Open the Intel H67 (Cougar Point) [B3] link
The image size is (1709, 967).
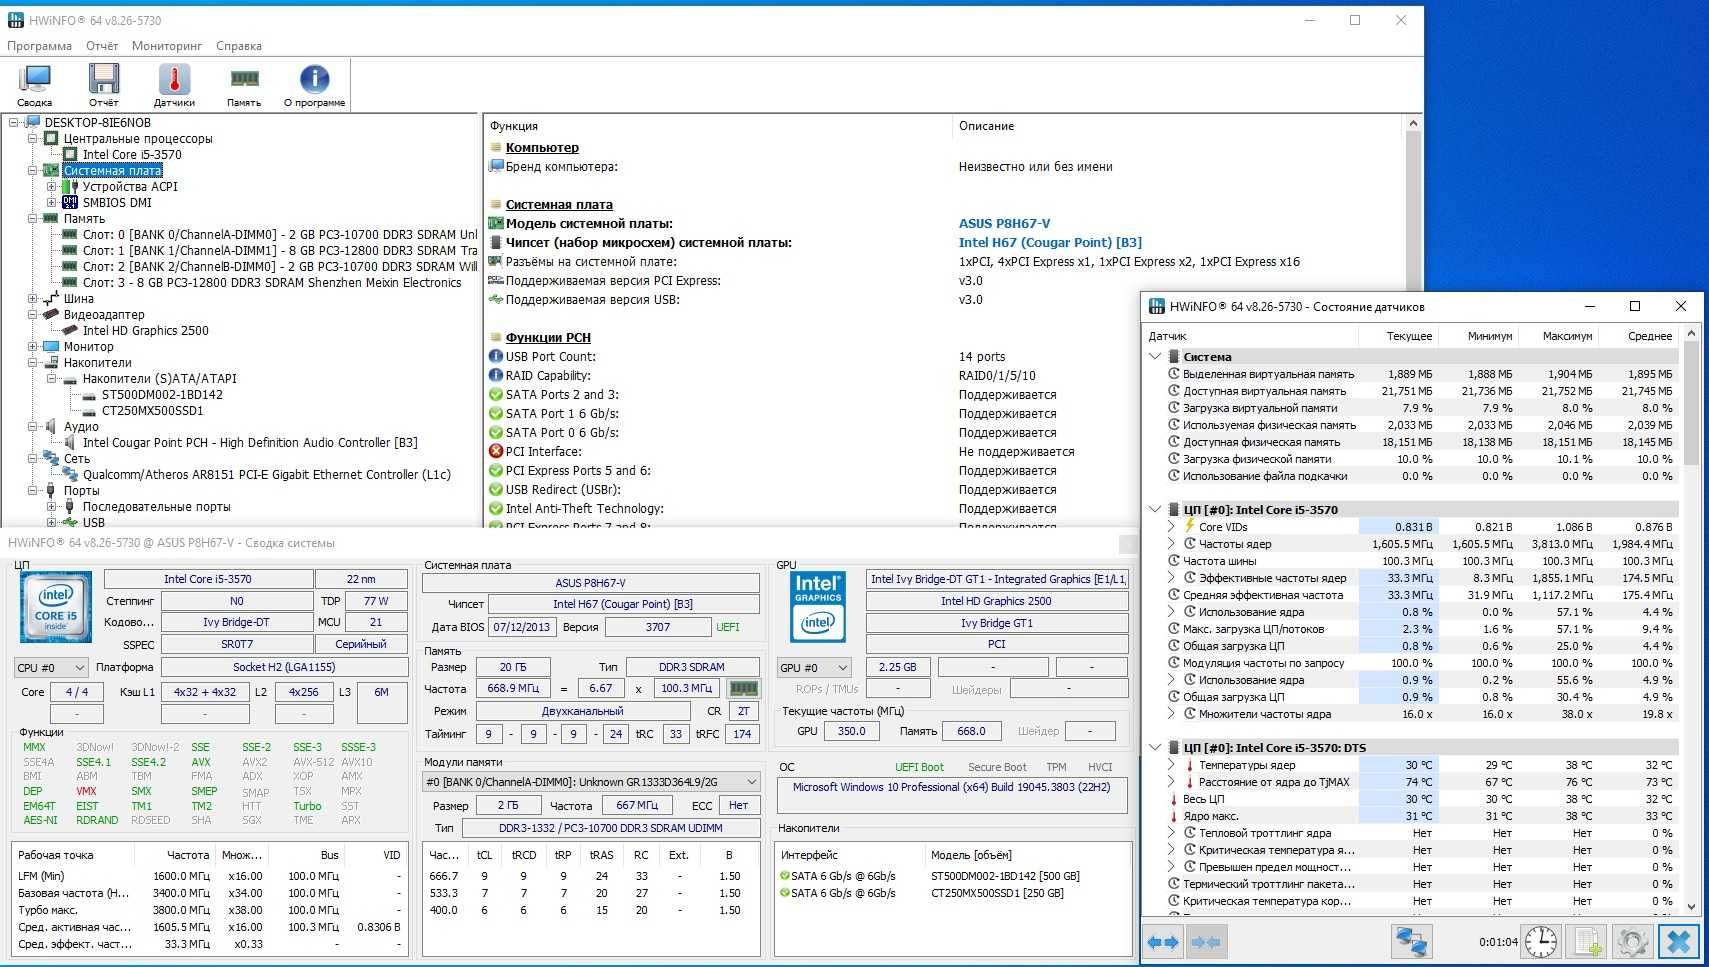point(1050,243)
